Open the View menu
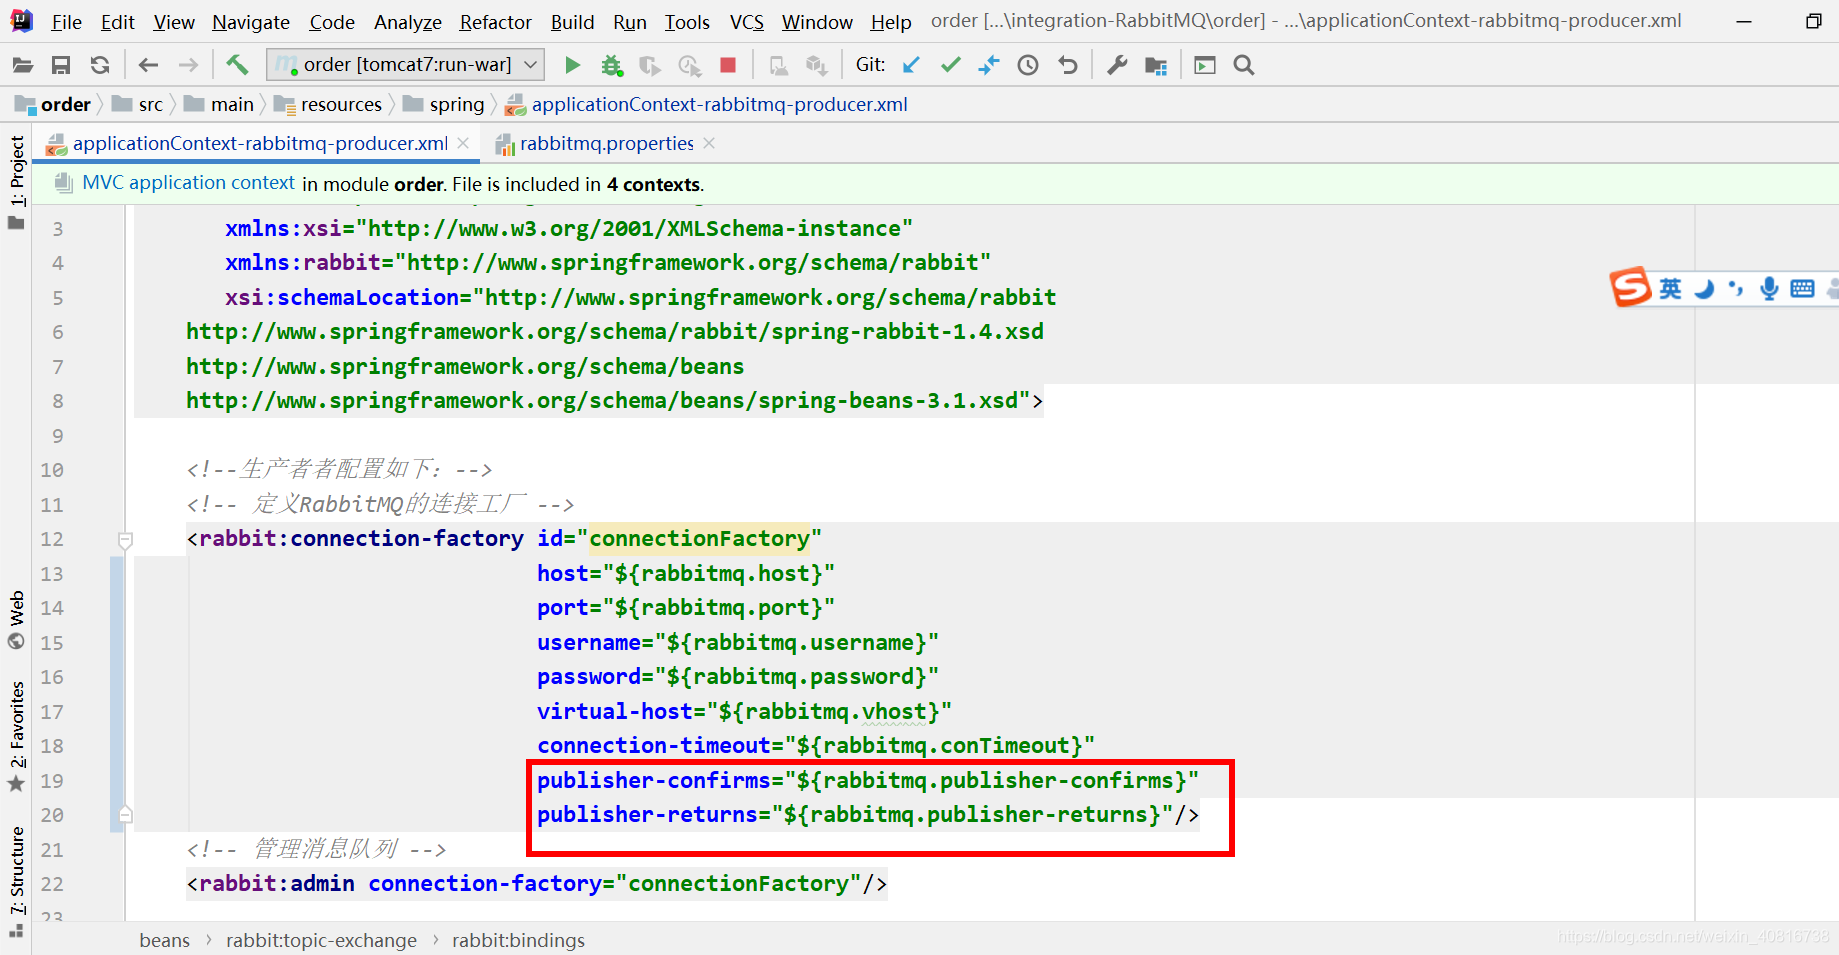The width and height of the screenshot is (1839, 955). [174, 21]
